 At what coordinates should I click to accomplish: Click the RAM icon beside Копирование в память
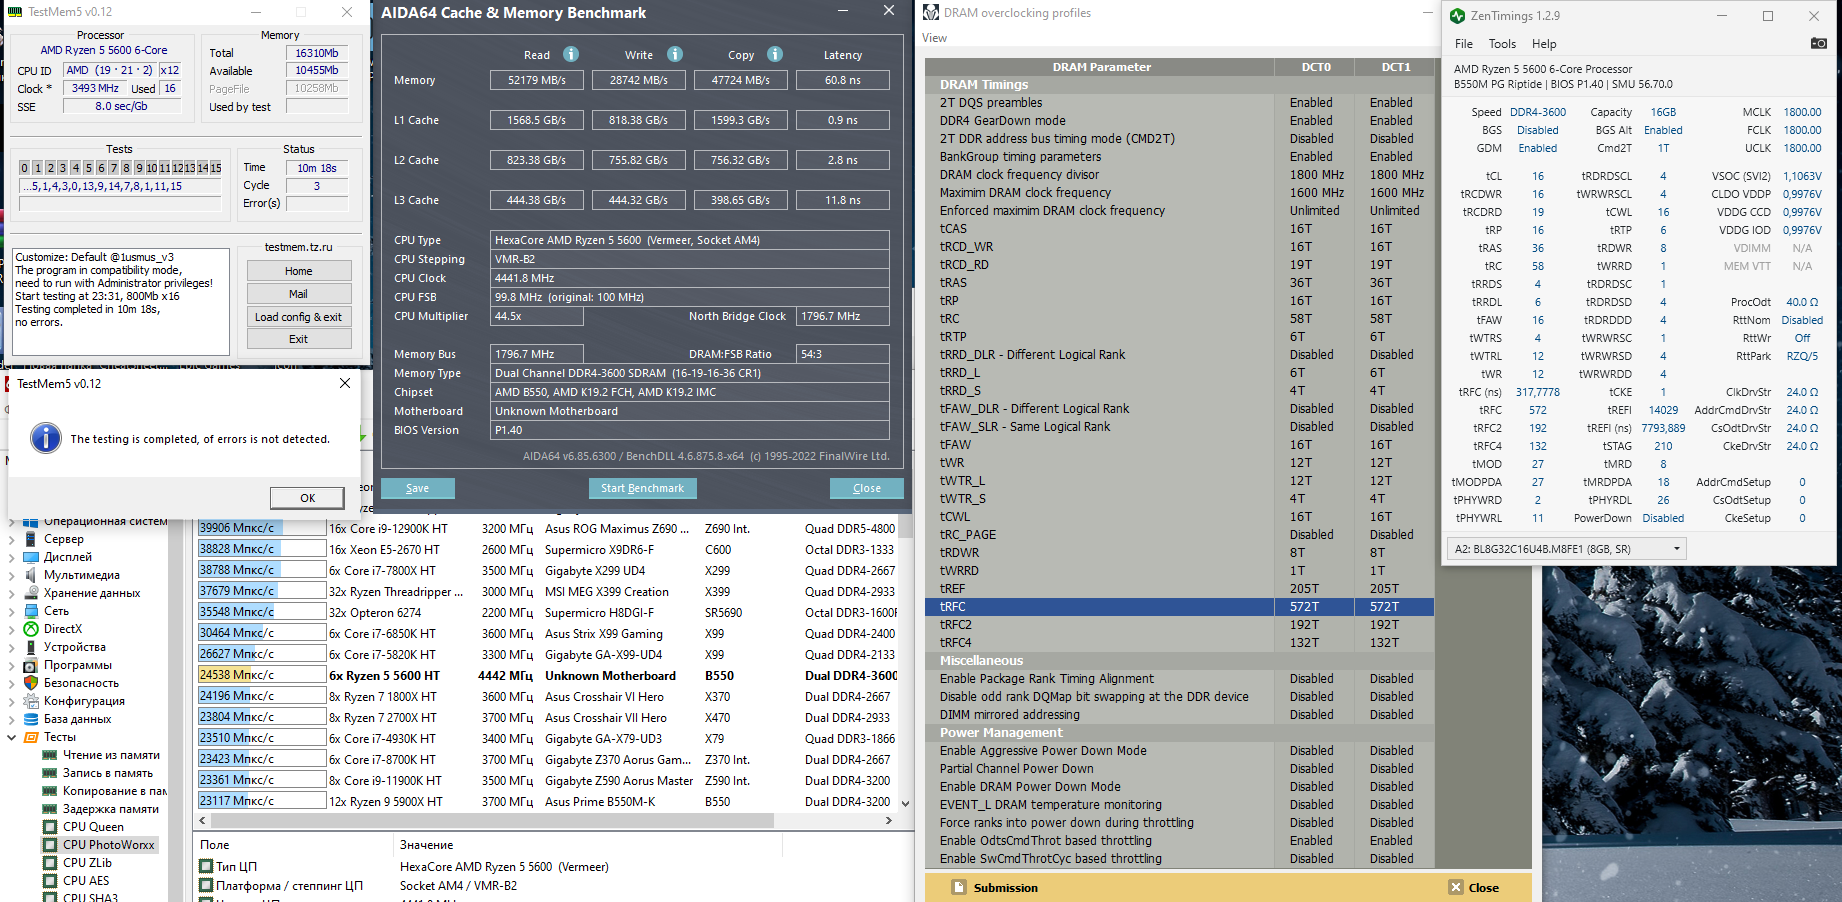50,791
